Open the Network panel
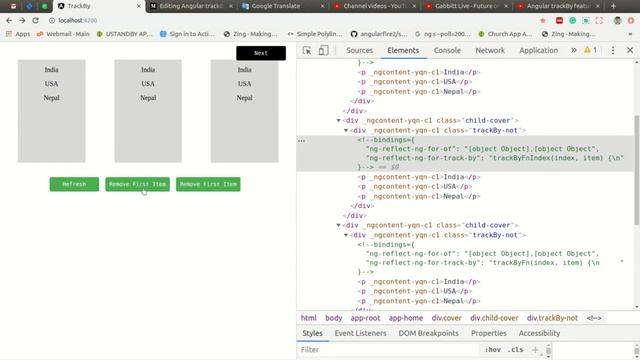 (490, 50)
